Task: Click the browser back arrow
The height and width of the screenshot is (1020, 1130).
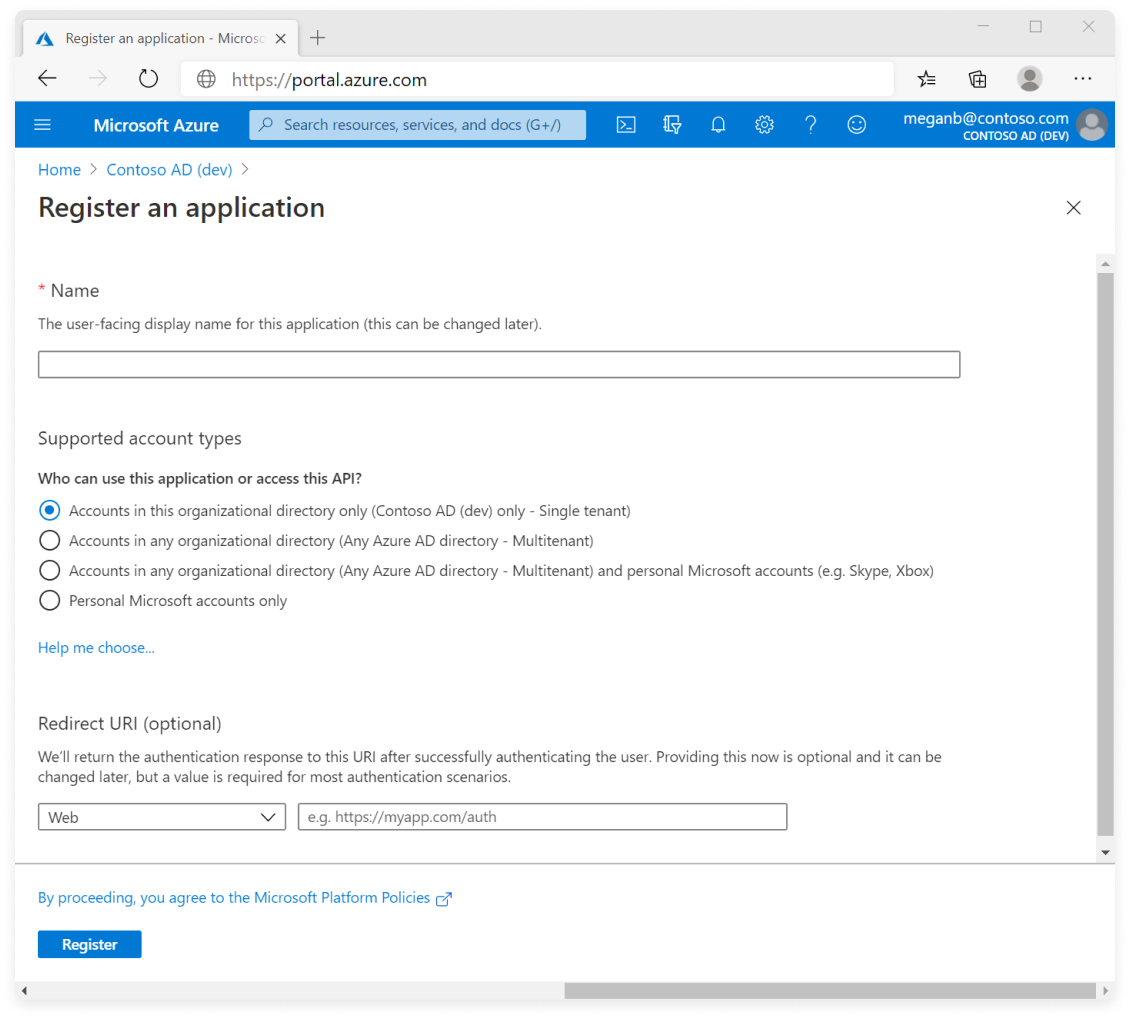Action: 48,79
